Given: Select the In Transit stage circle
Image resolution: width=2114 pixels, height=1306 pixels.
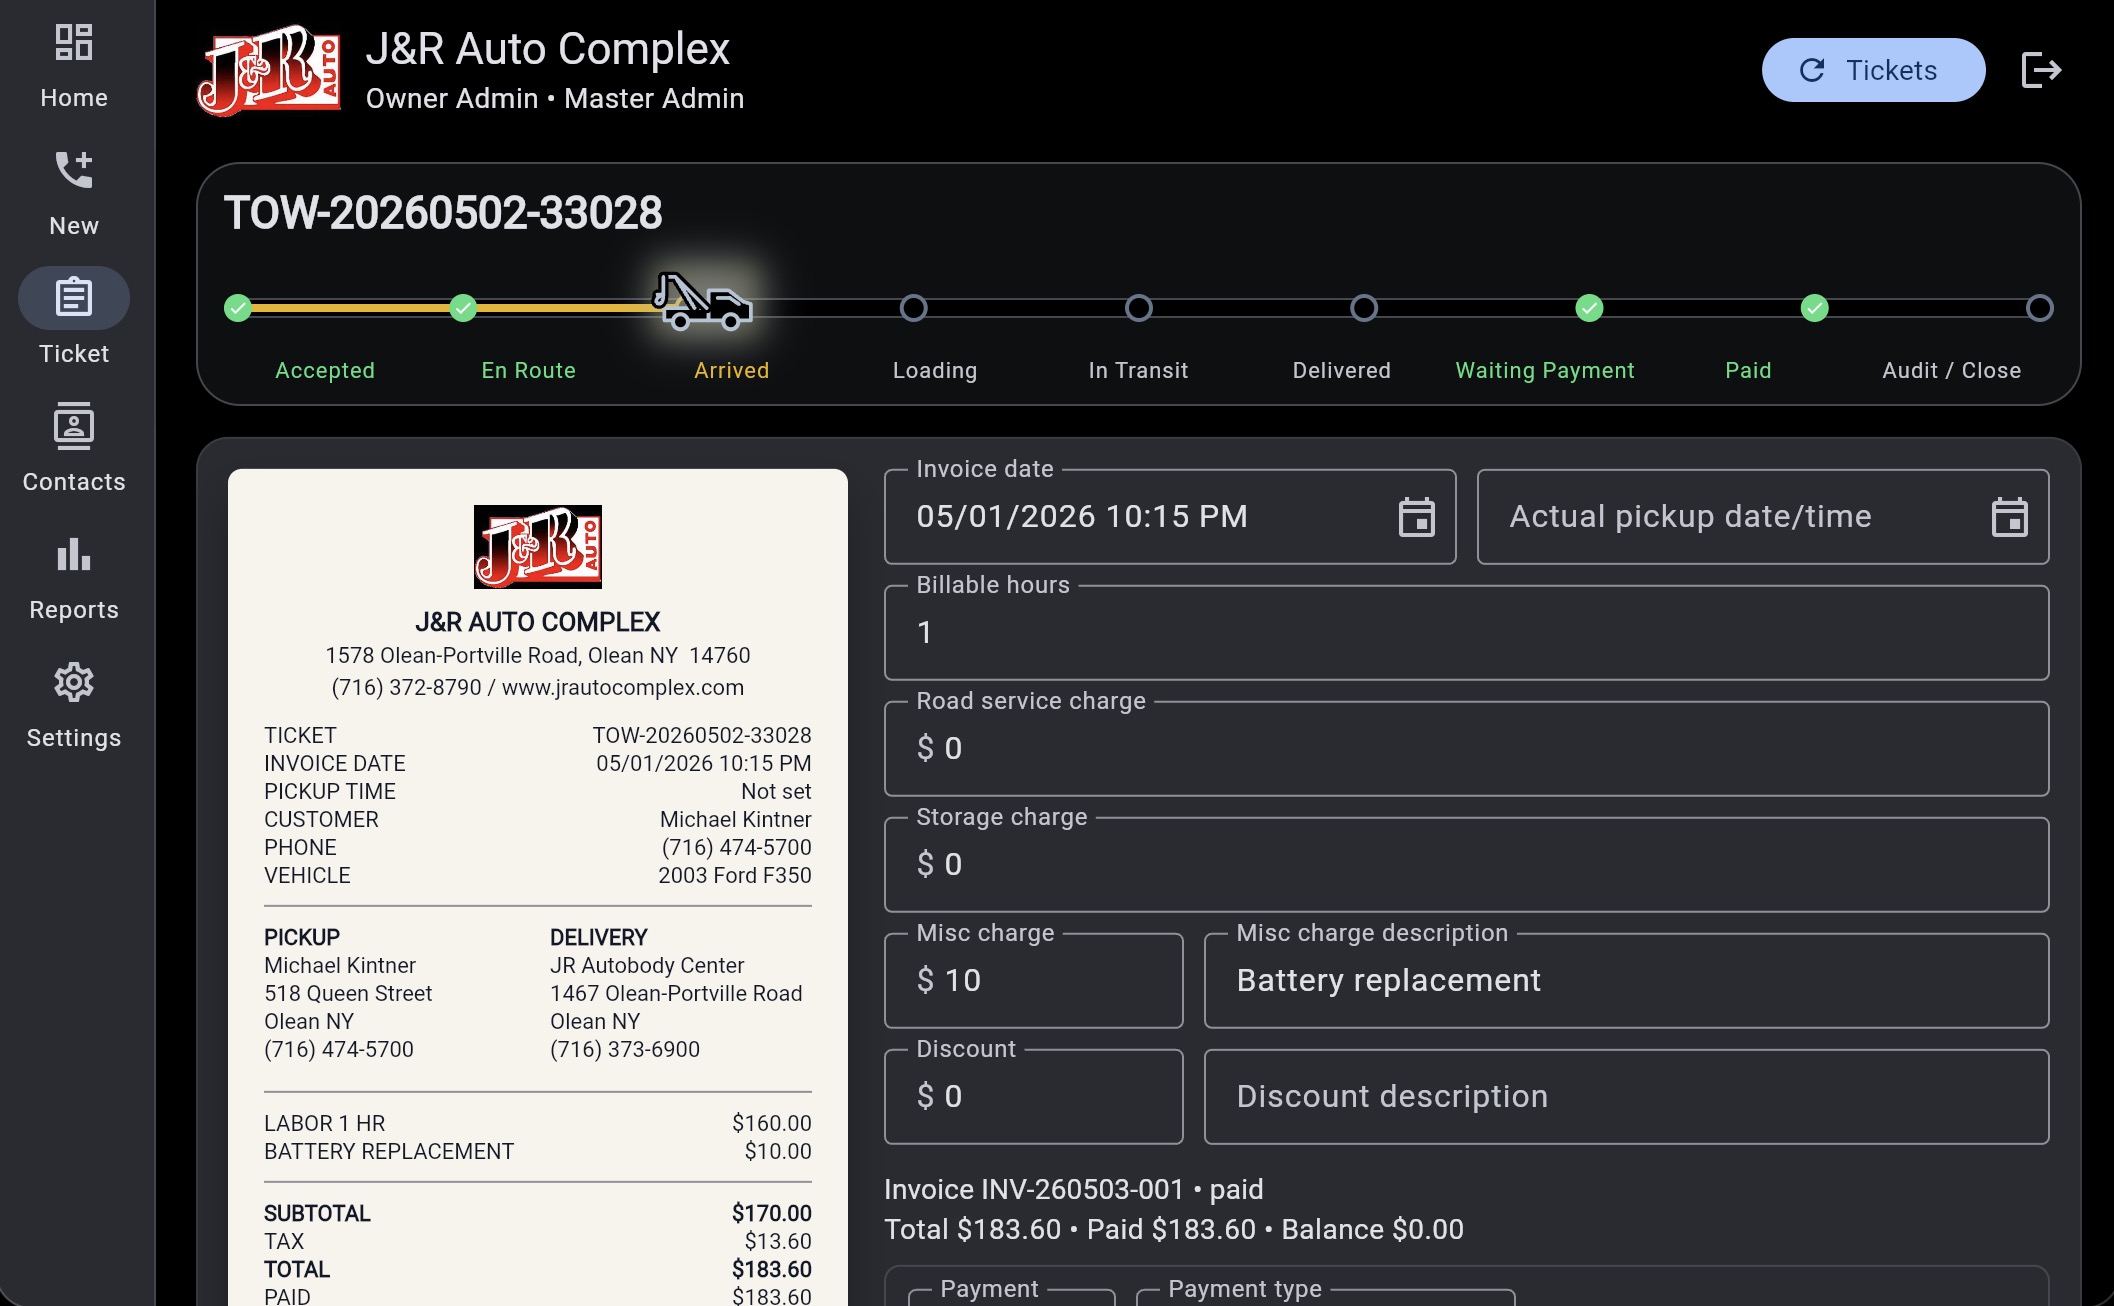Looking at the screenshot, I should (1139, 308).
